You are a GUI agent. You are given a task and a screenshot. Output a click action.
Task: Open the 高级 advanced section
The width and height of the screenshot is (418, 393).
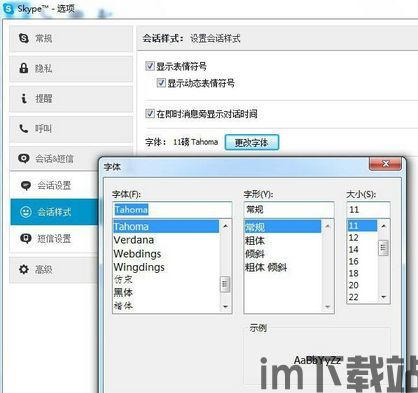(x=54, y=269)
